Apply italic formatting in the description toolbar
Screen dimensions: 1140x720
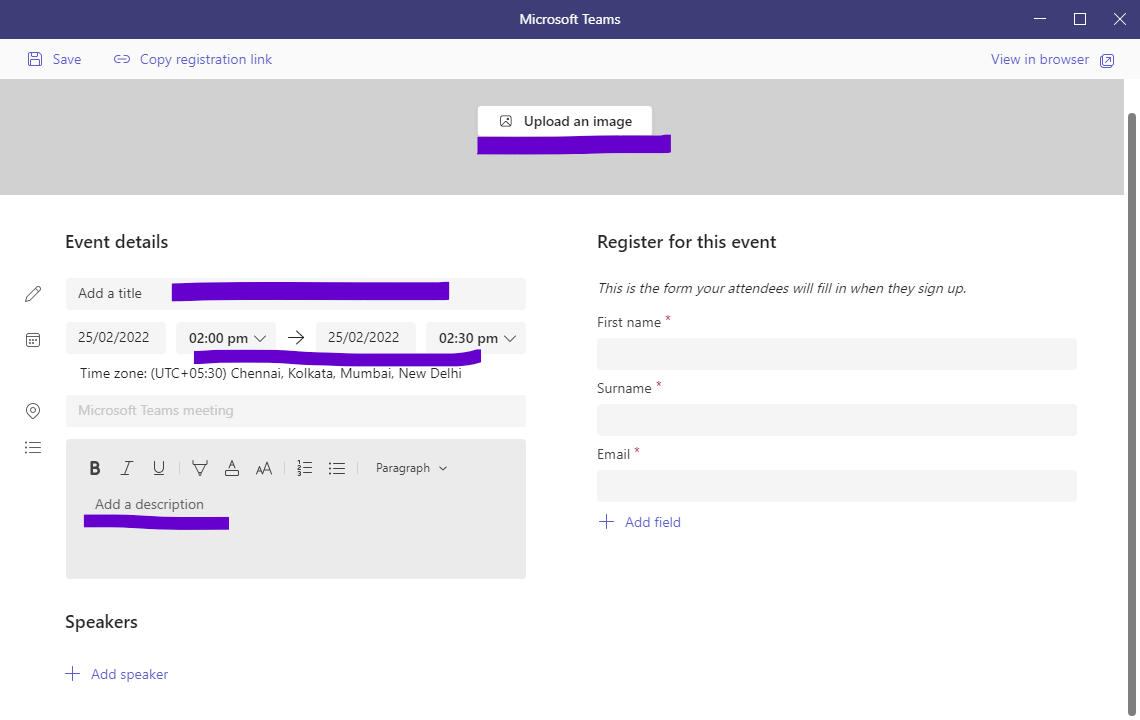pyautogui.click(x=127, y=467)
